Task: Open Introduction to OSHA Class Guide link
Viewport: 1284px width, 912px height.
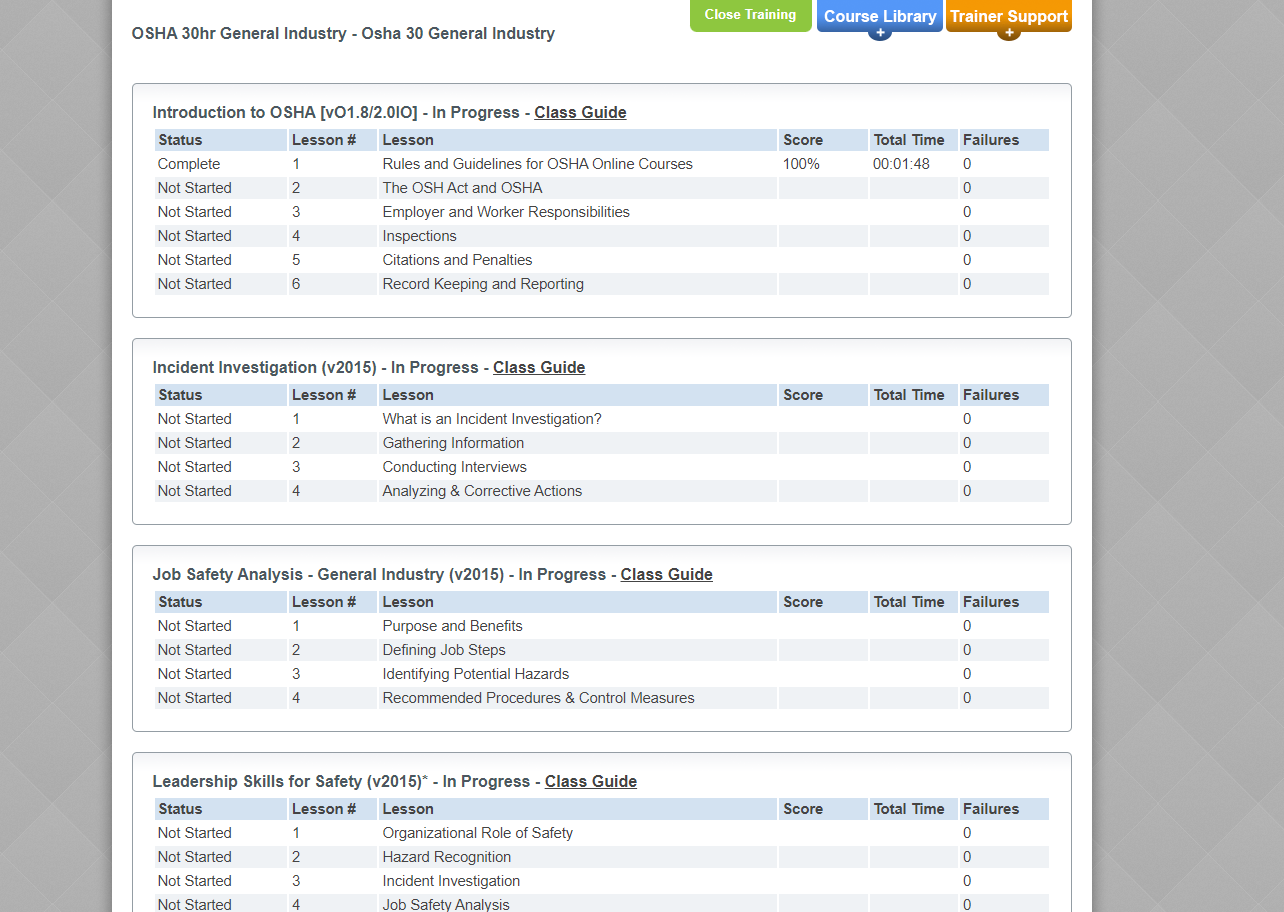Action: 580,112
